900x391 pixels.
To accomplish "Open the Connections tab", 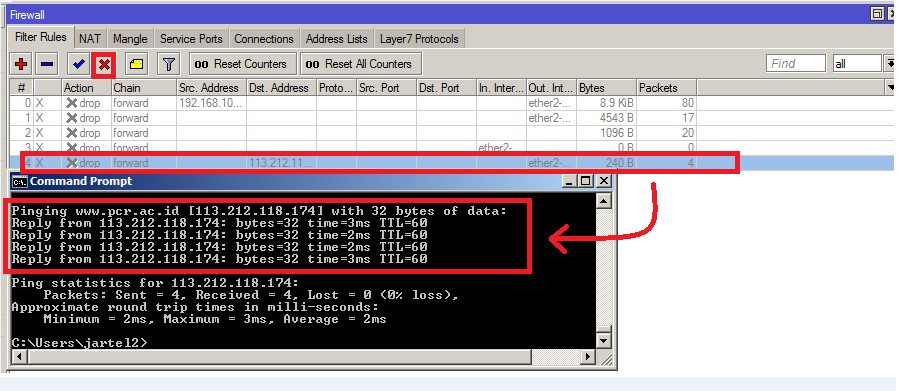I will pyautogui.click(x=264, y=39).
